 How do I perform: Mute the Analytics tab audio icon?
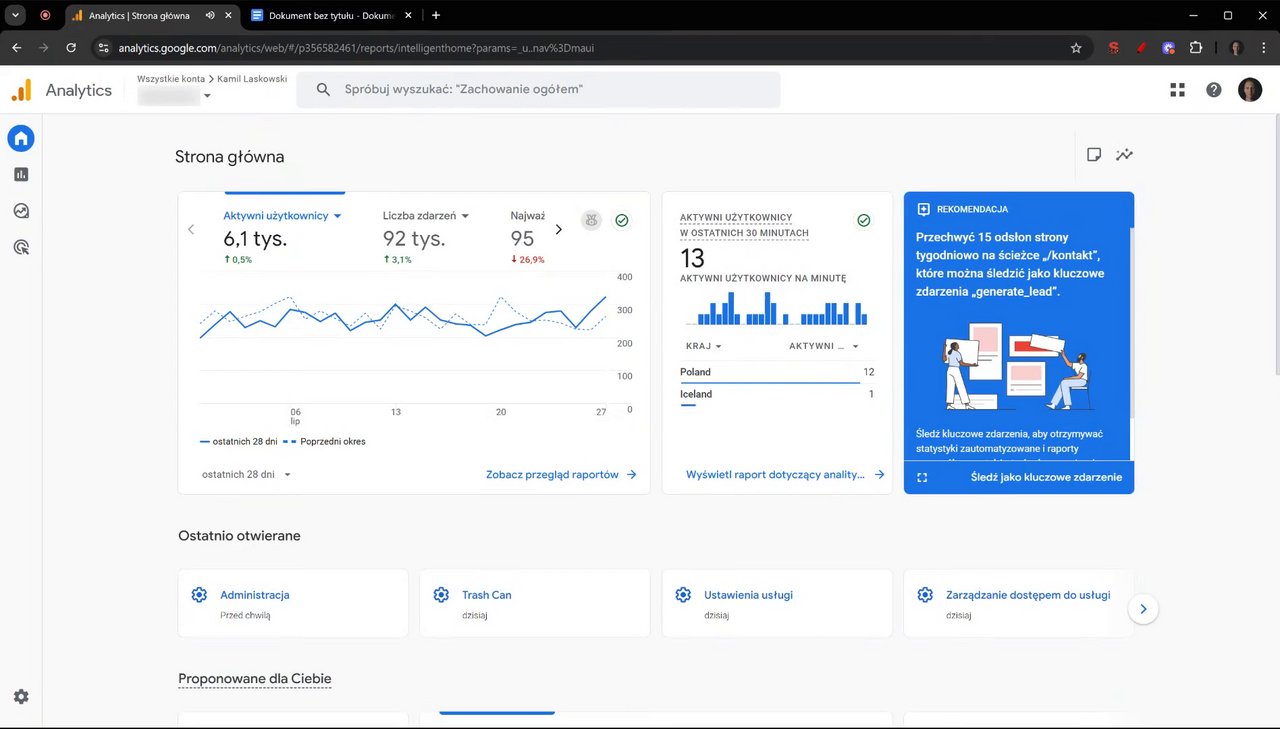(x=210, y=16)
